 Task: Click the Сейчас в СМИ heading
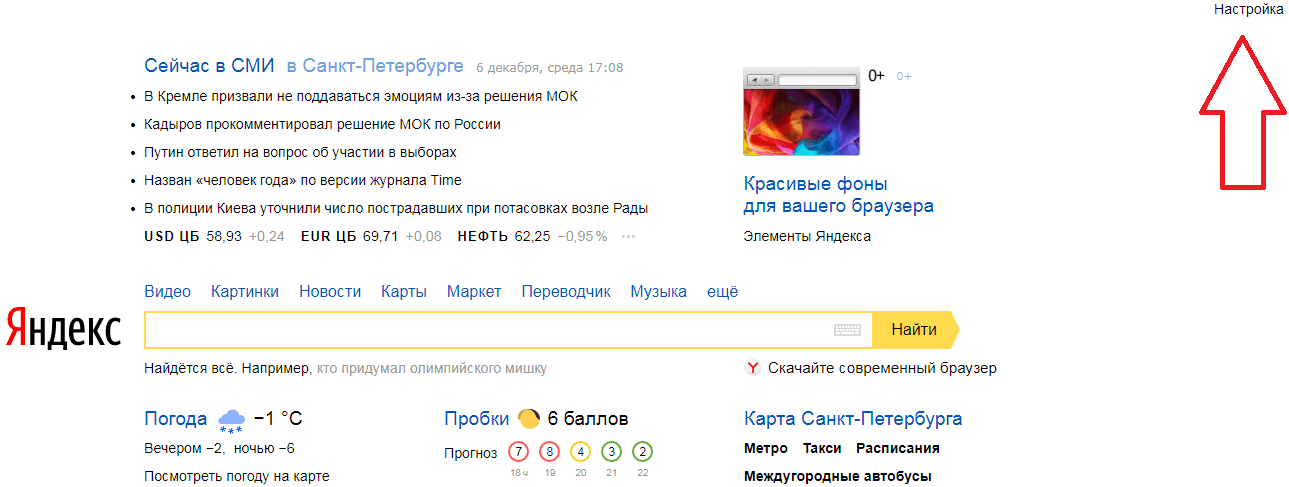pyautogui.click(x=209, y=66)
